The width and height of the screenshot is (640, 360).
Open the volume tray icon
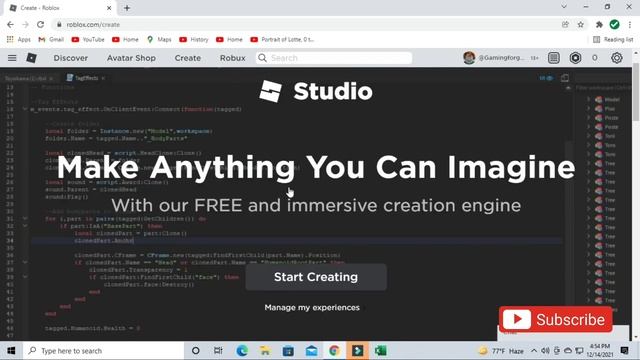tap(545, 351)
